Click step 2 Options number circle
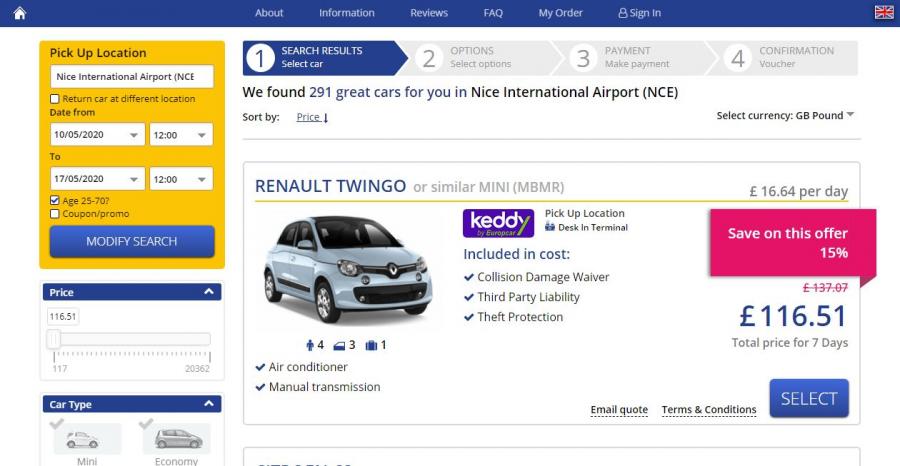The width and height of the screenshot is (900, 466). pos(429,58)
